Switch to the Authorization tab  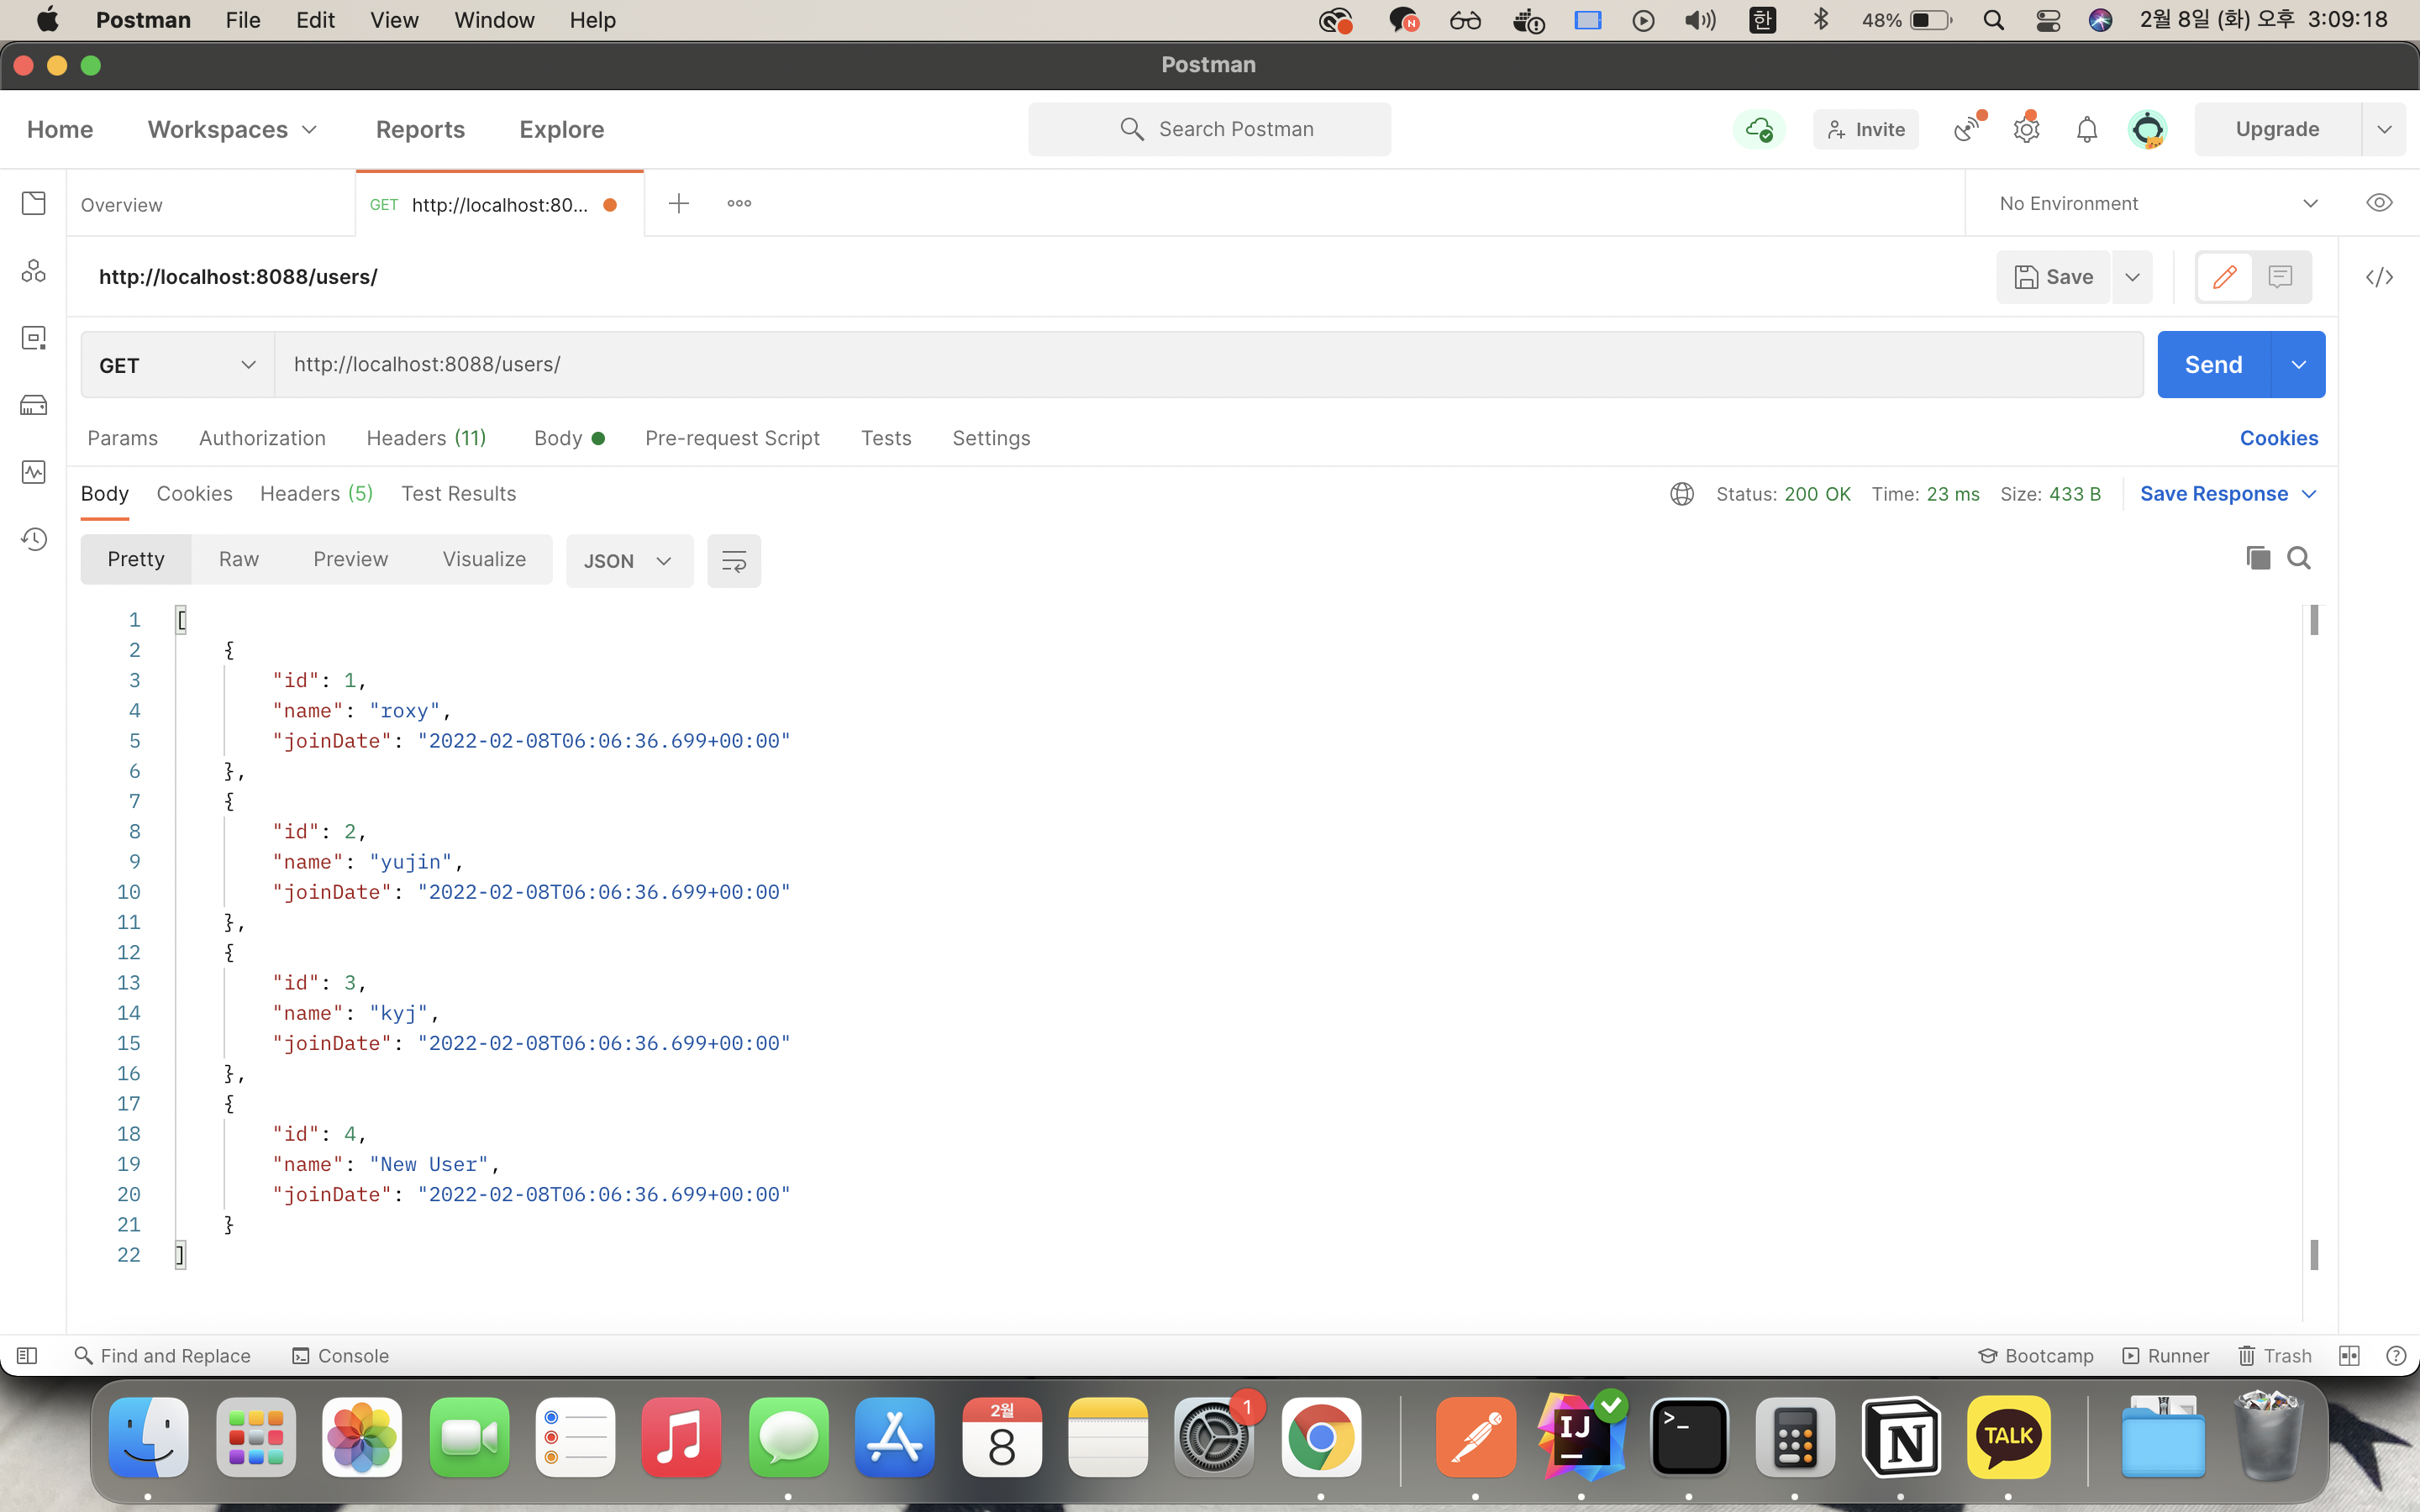click(262, 438)
